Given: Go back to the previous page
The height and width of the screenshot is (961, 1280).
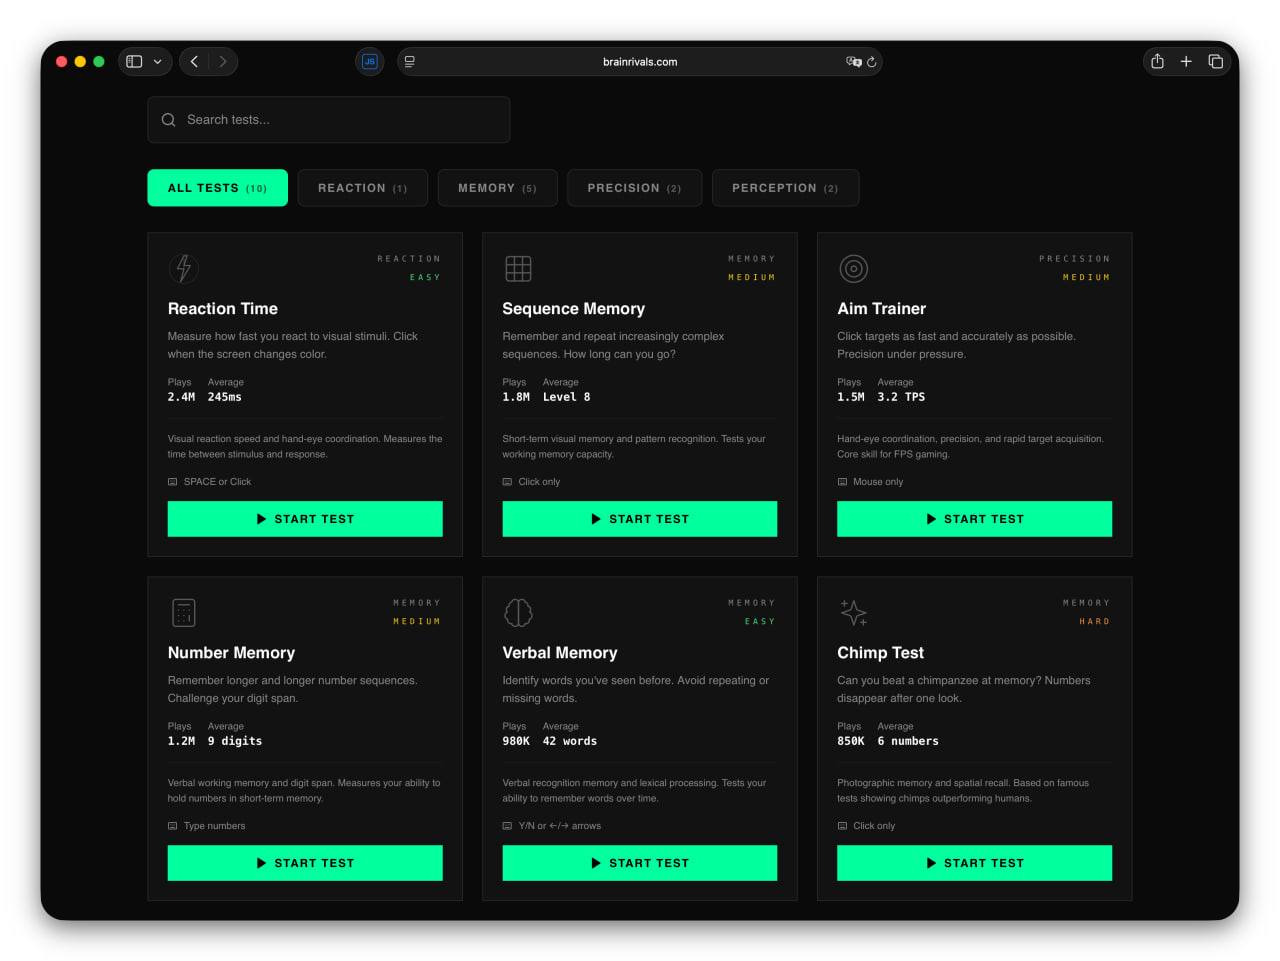Looking at the screenshot, I should point(194,62).
